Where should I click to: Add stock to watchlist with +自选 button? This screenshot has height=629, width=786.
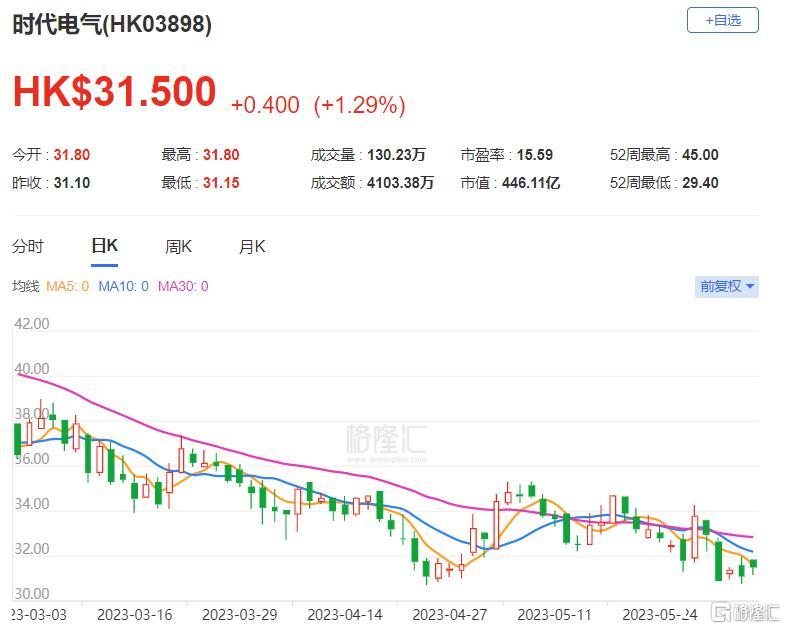tap(722, 21)
